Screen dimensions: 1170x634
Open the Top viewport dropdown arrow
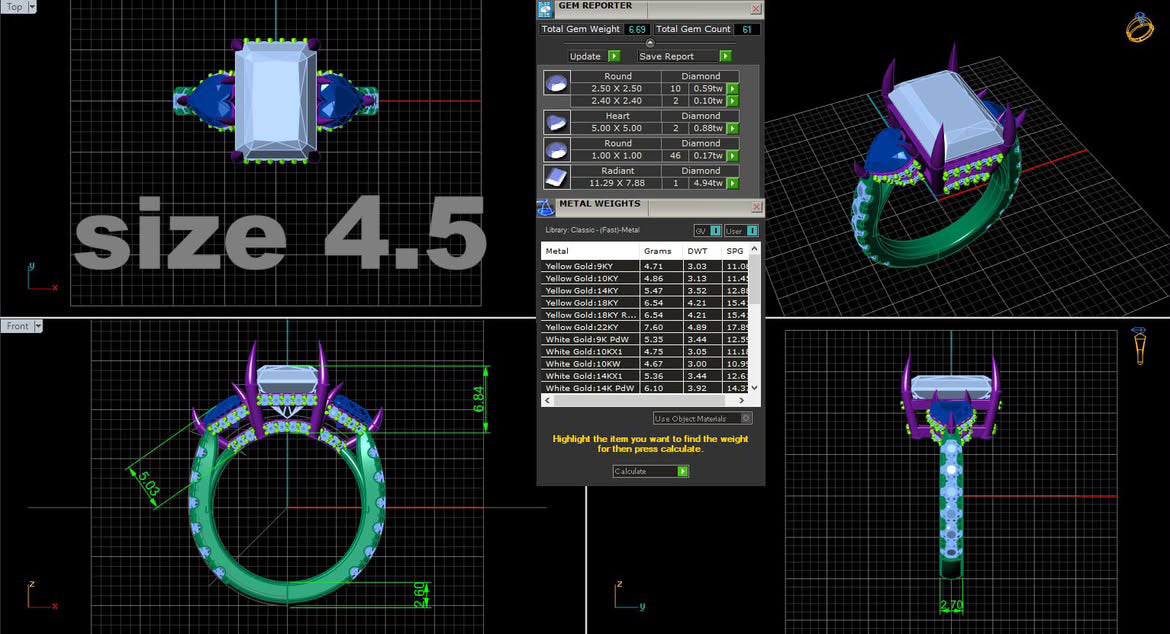click(x=32, y=7)
